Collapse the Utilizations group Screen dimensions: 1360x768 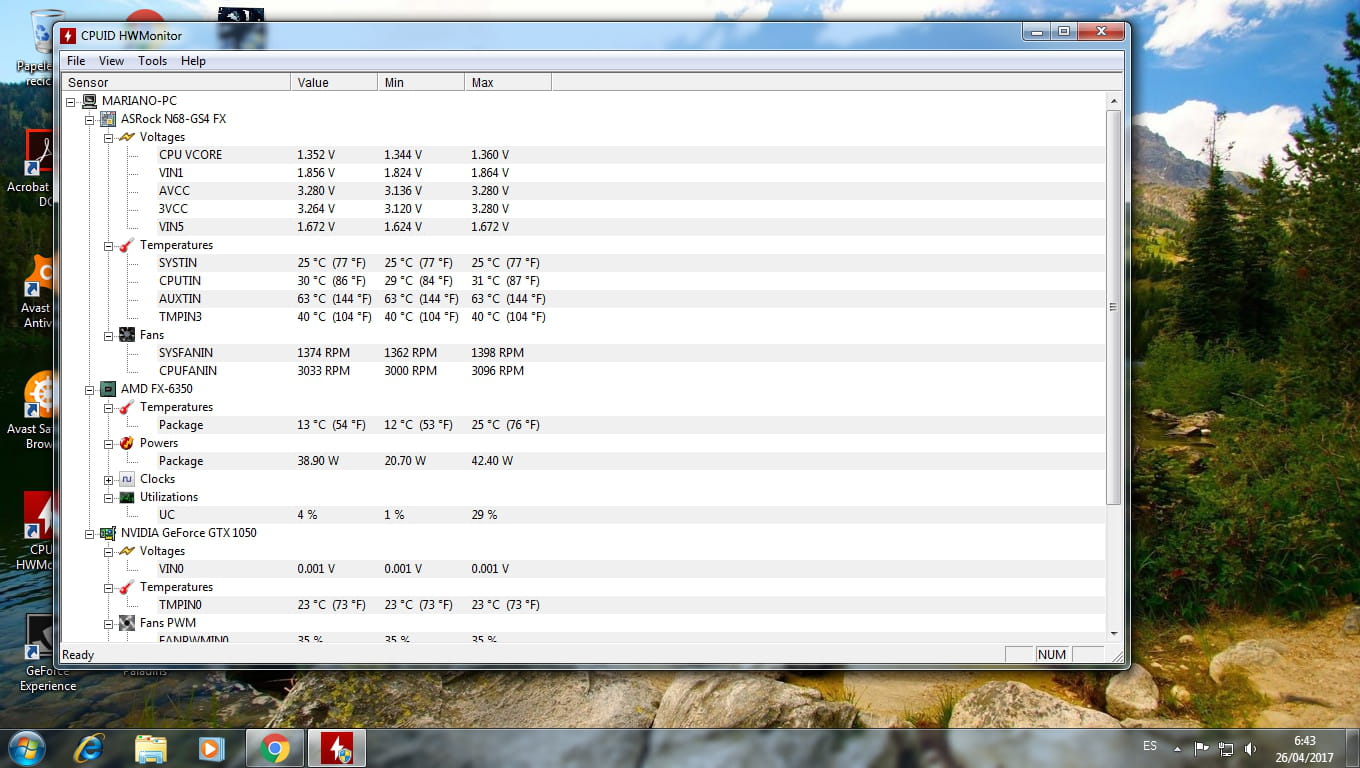pyautogui.click(x=109, y=497)
